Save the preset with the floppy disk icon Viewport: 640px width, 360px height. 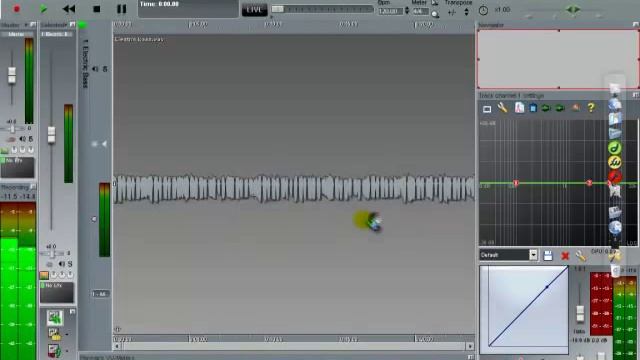(548, 256)
